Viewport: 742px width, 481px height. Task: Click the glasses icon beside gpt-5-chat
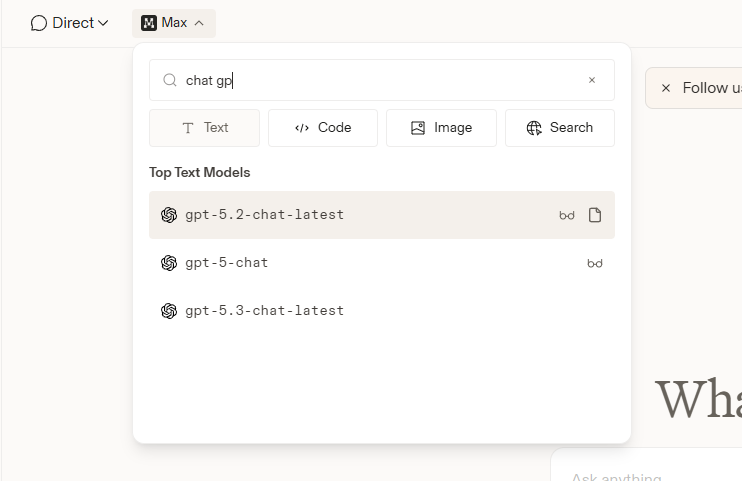pos(595,263)
